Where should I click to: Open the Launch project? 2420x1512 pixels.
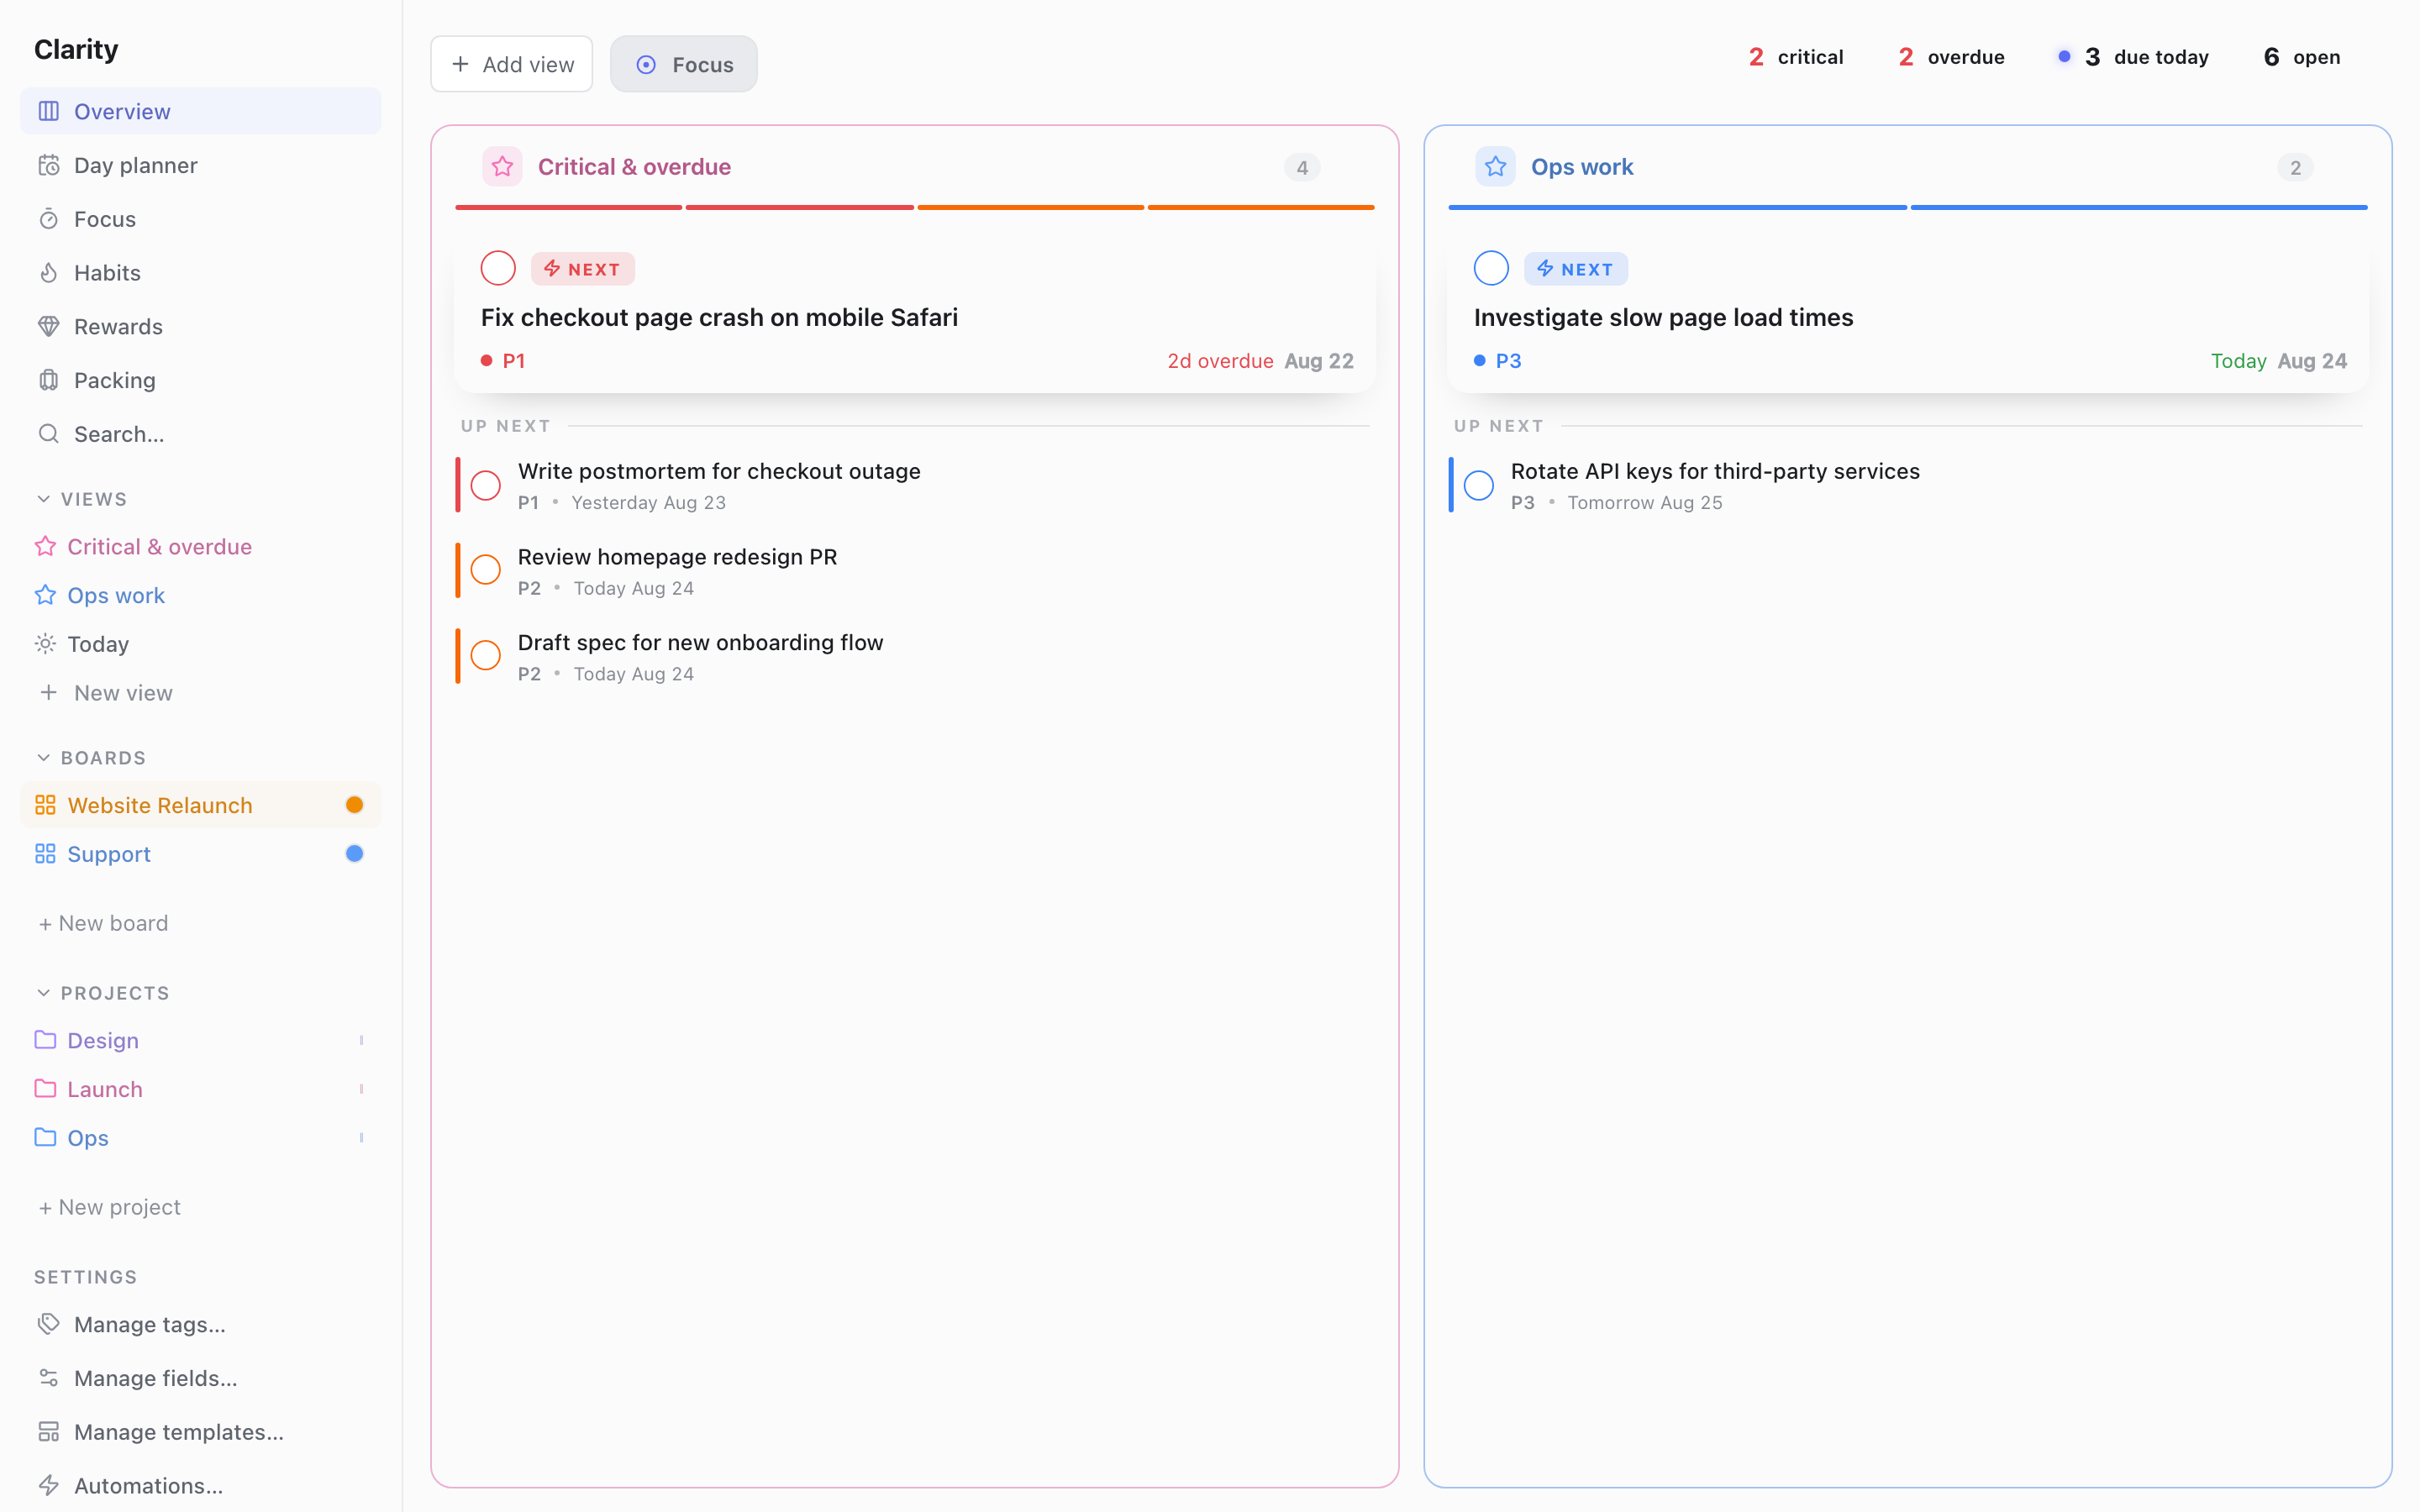200,1089
